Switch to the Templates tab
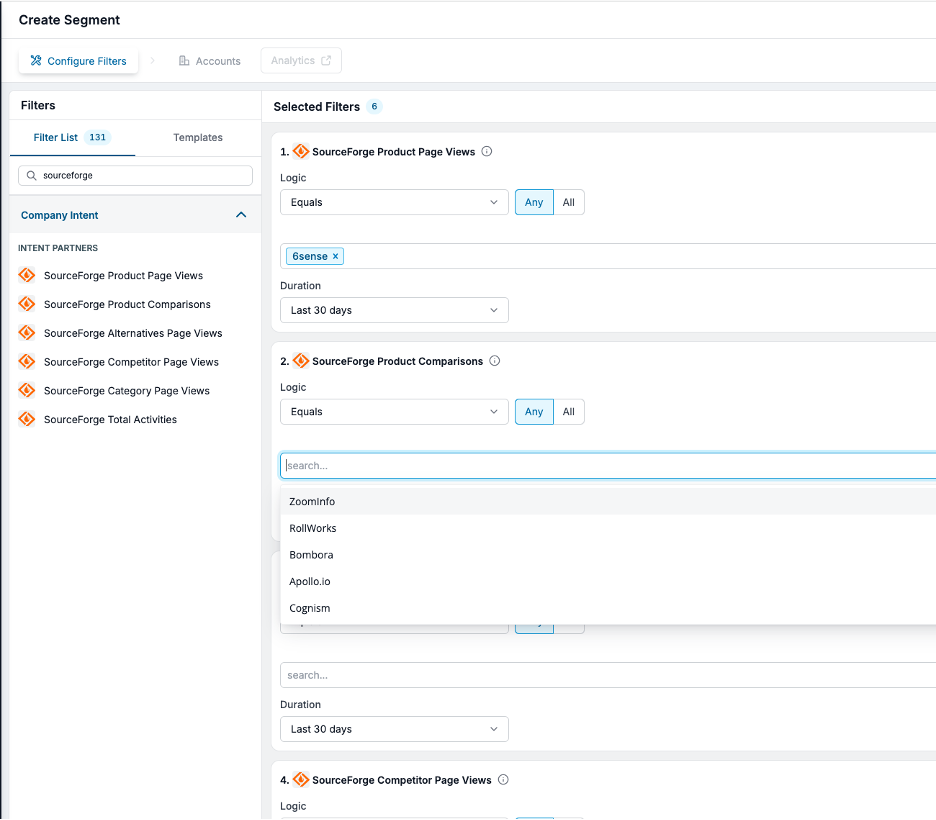The width and height of the screenshot is (936, 820). click(198, 138)
